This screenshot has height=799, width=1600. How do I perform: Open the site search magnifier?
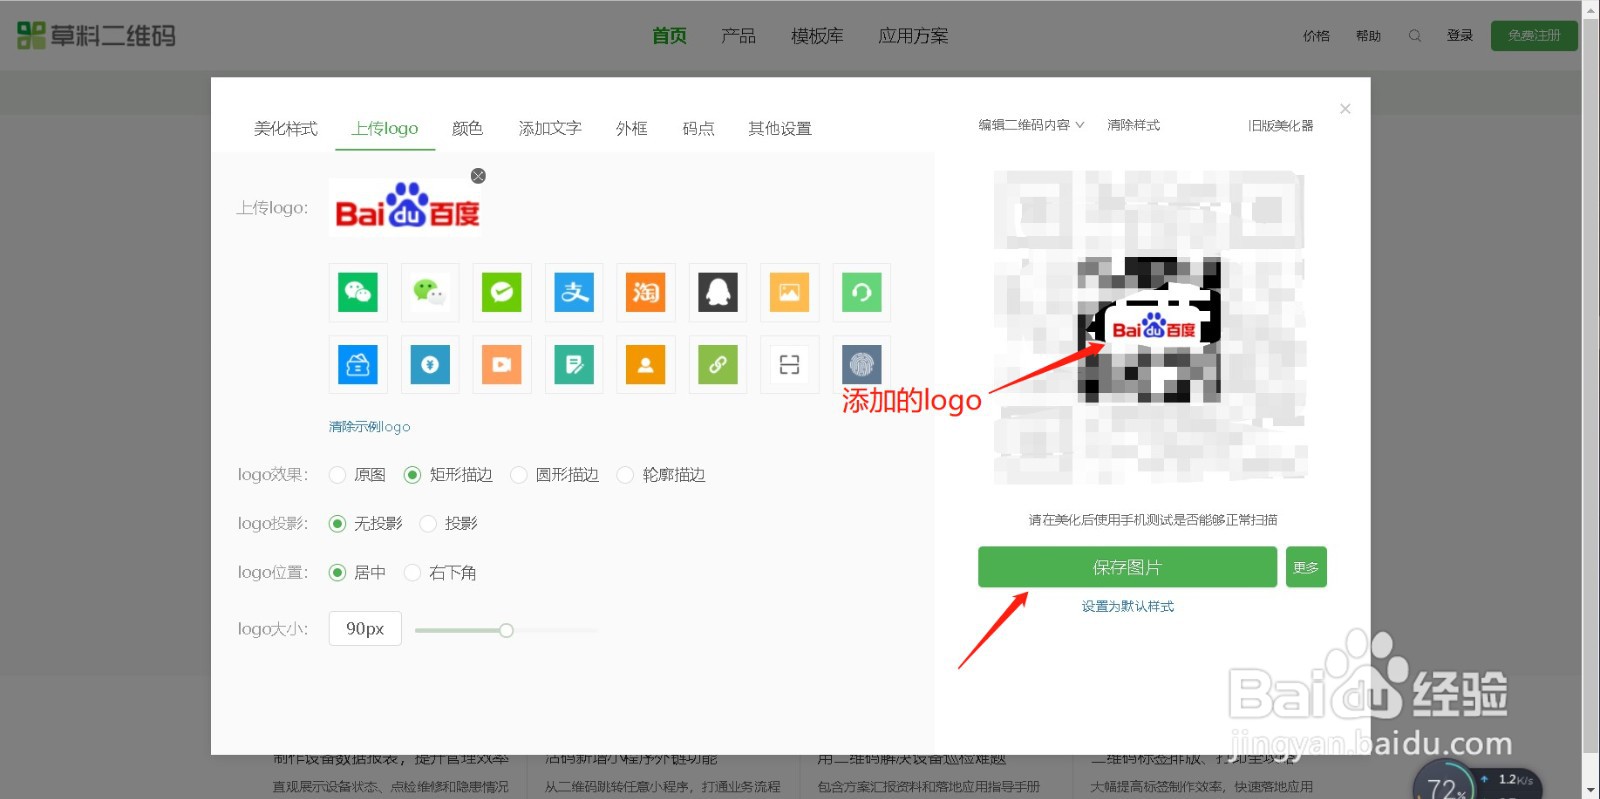(x=1415, y=36)
